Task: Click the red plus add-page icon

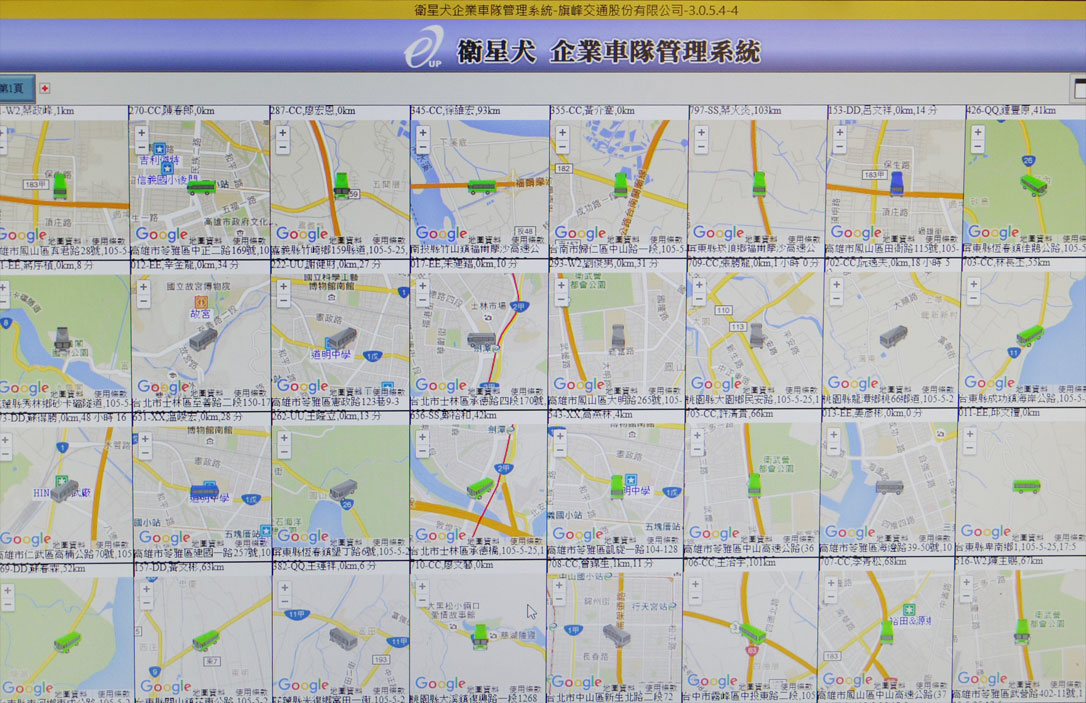Action: (45, 89)
